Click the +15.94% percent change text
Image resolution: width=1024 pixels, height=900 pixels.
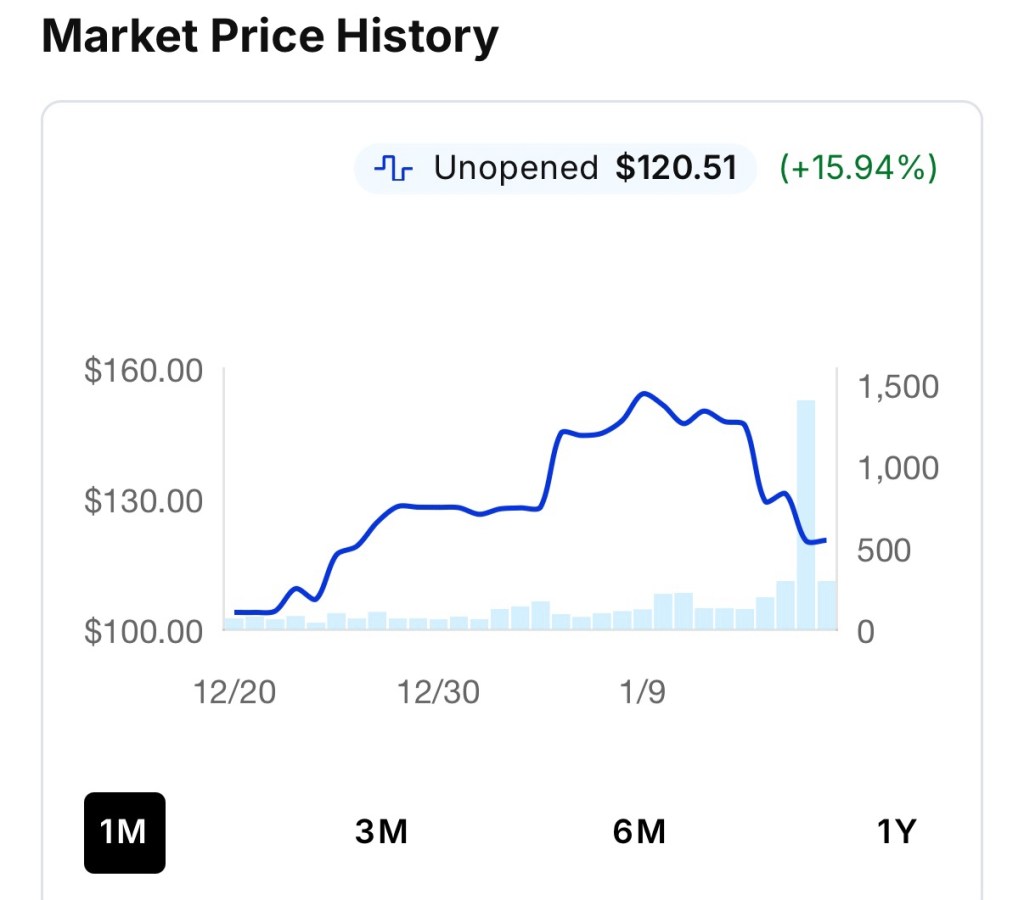pos(858,168)
